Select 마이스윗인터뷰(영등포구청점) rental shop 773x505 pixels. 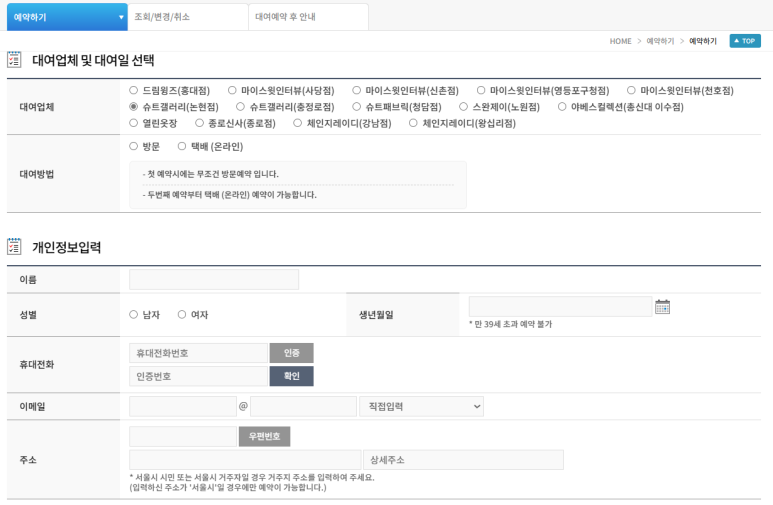(x=481, y=90)
